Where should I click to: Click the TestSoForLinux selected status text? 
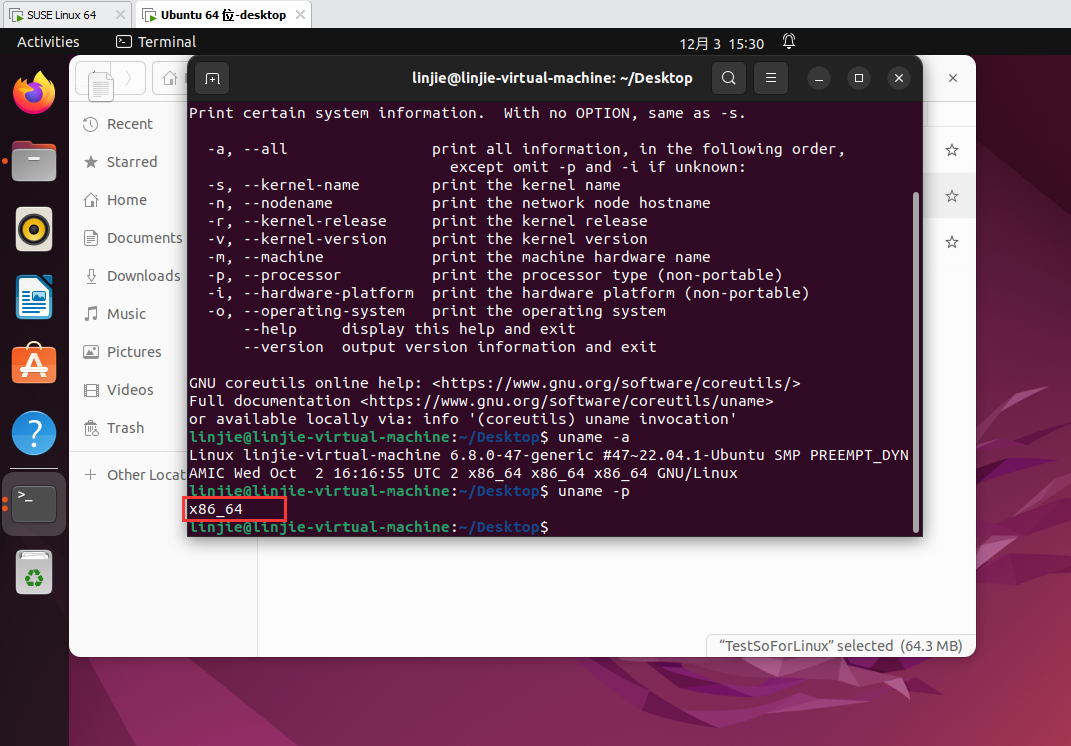[841, 646]
